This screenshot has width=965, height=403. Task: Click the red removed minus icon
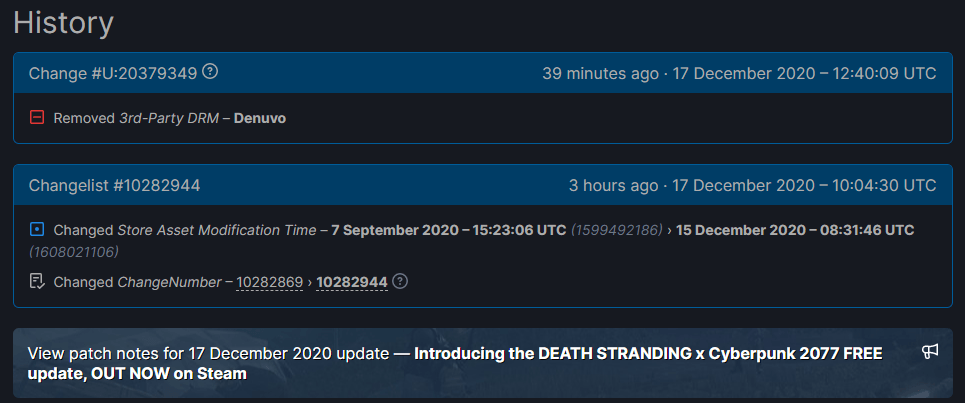[37, 118]
